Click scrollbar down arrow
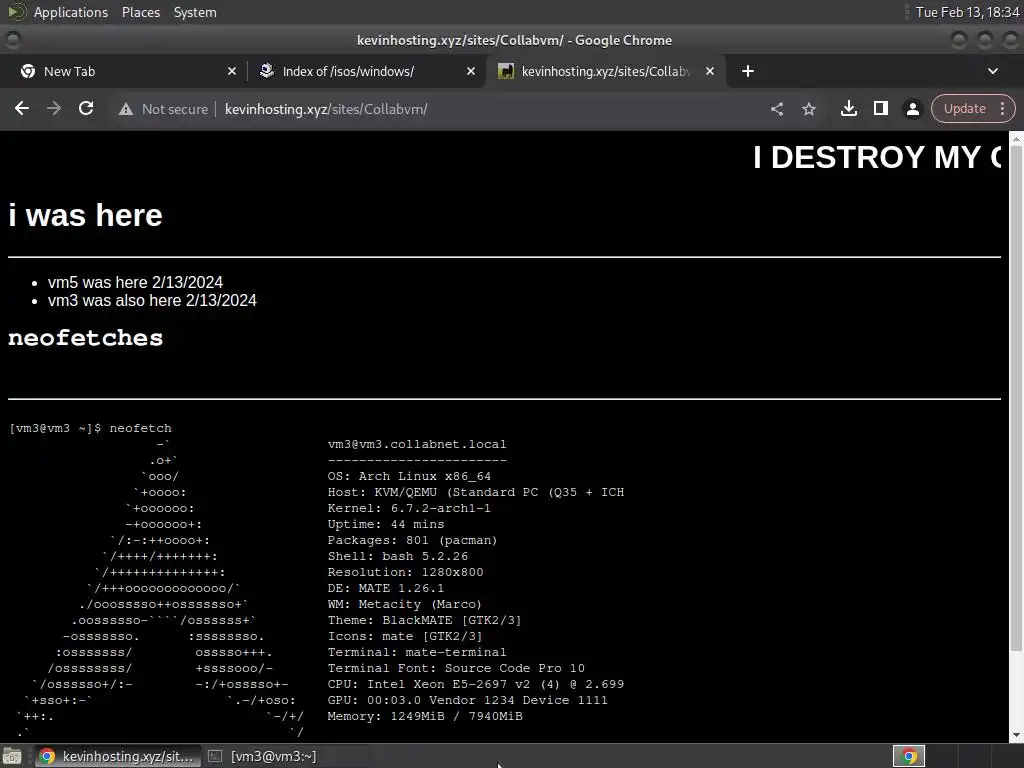This screenshot has height=768, width=1024. pos(1016,735)
